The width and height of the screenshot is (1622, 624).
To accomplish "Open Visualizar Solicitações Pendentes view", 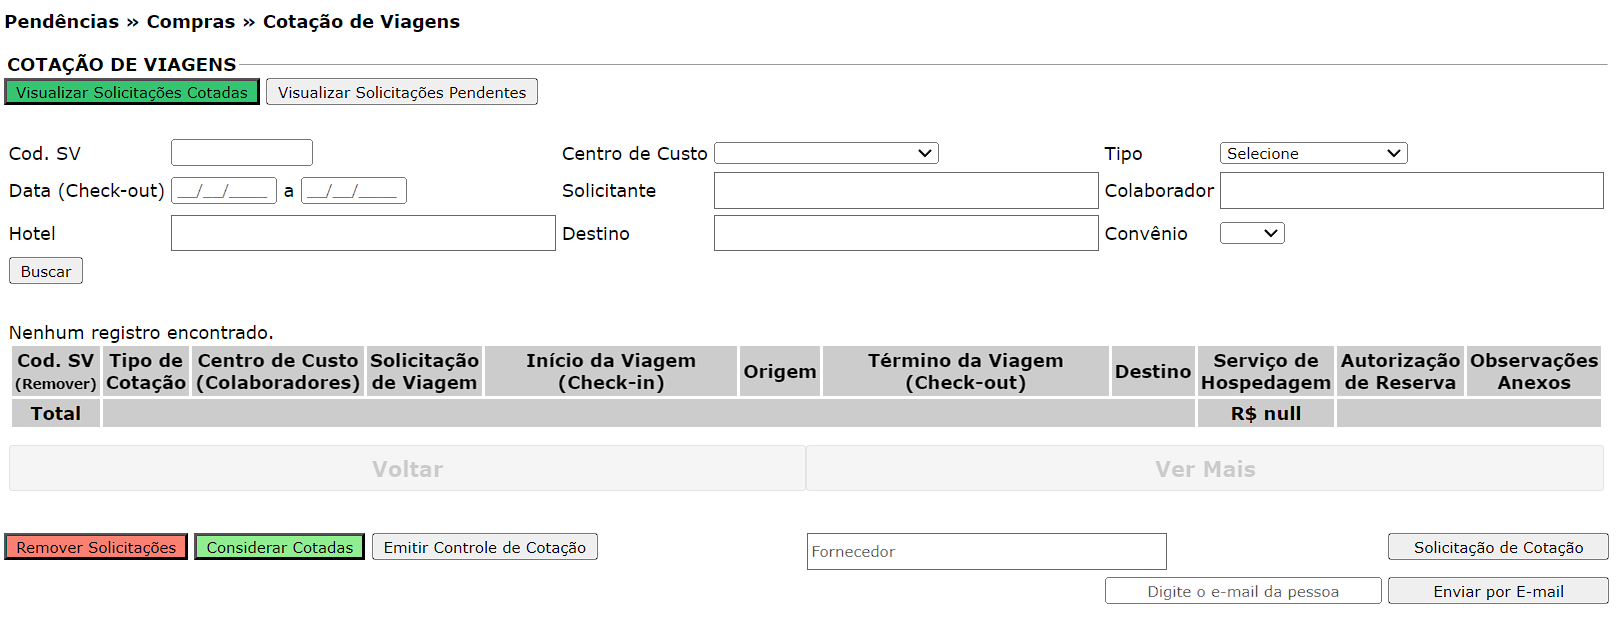I will click(401, 92).
